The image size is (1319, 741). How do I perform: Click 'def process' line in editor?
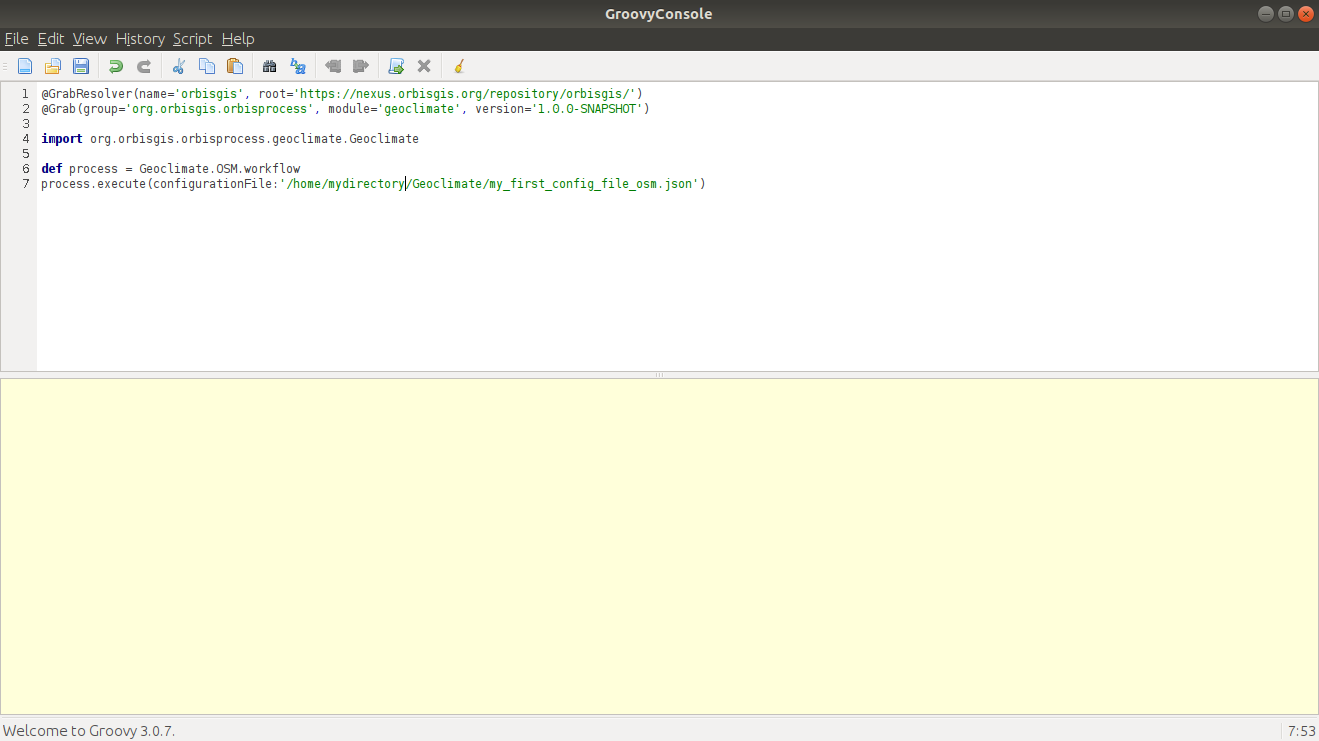point(171,168)
